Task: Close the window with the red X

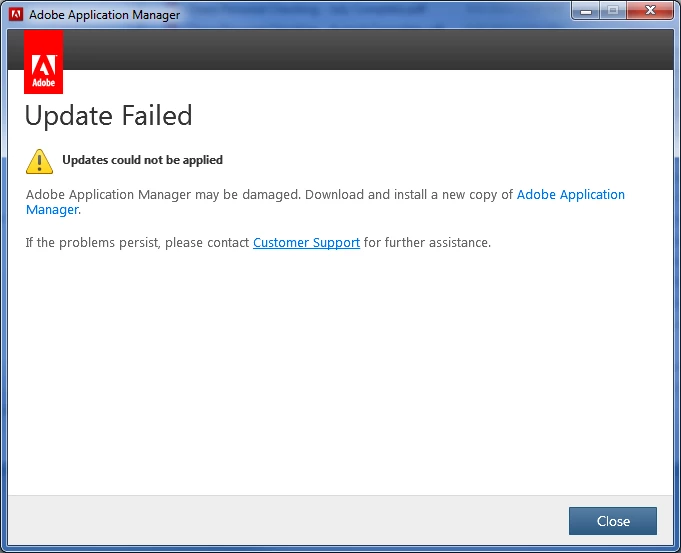Action: click(650, 11)
